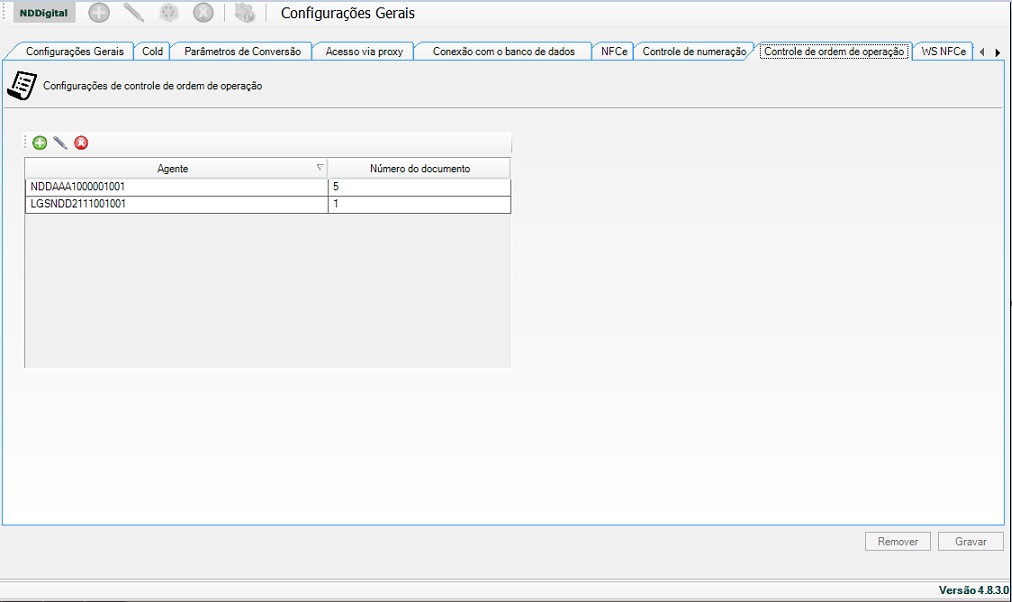Select the NDDAAA1000001001 agent row
This screenshot has height=602, width=1012.
[176, 187]
